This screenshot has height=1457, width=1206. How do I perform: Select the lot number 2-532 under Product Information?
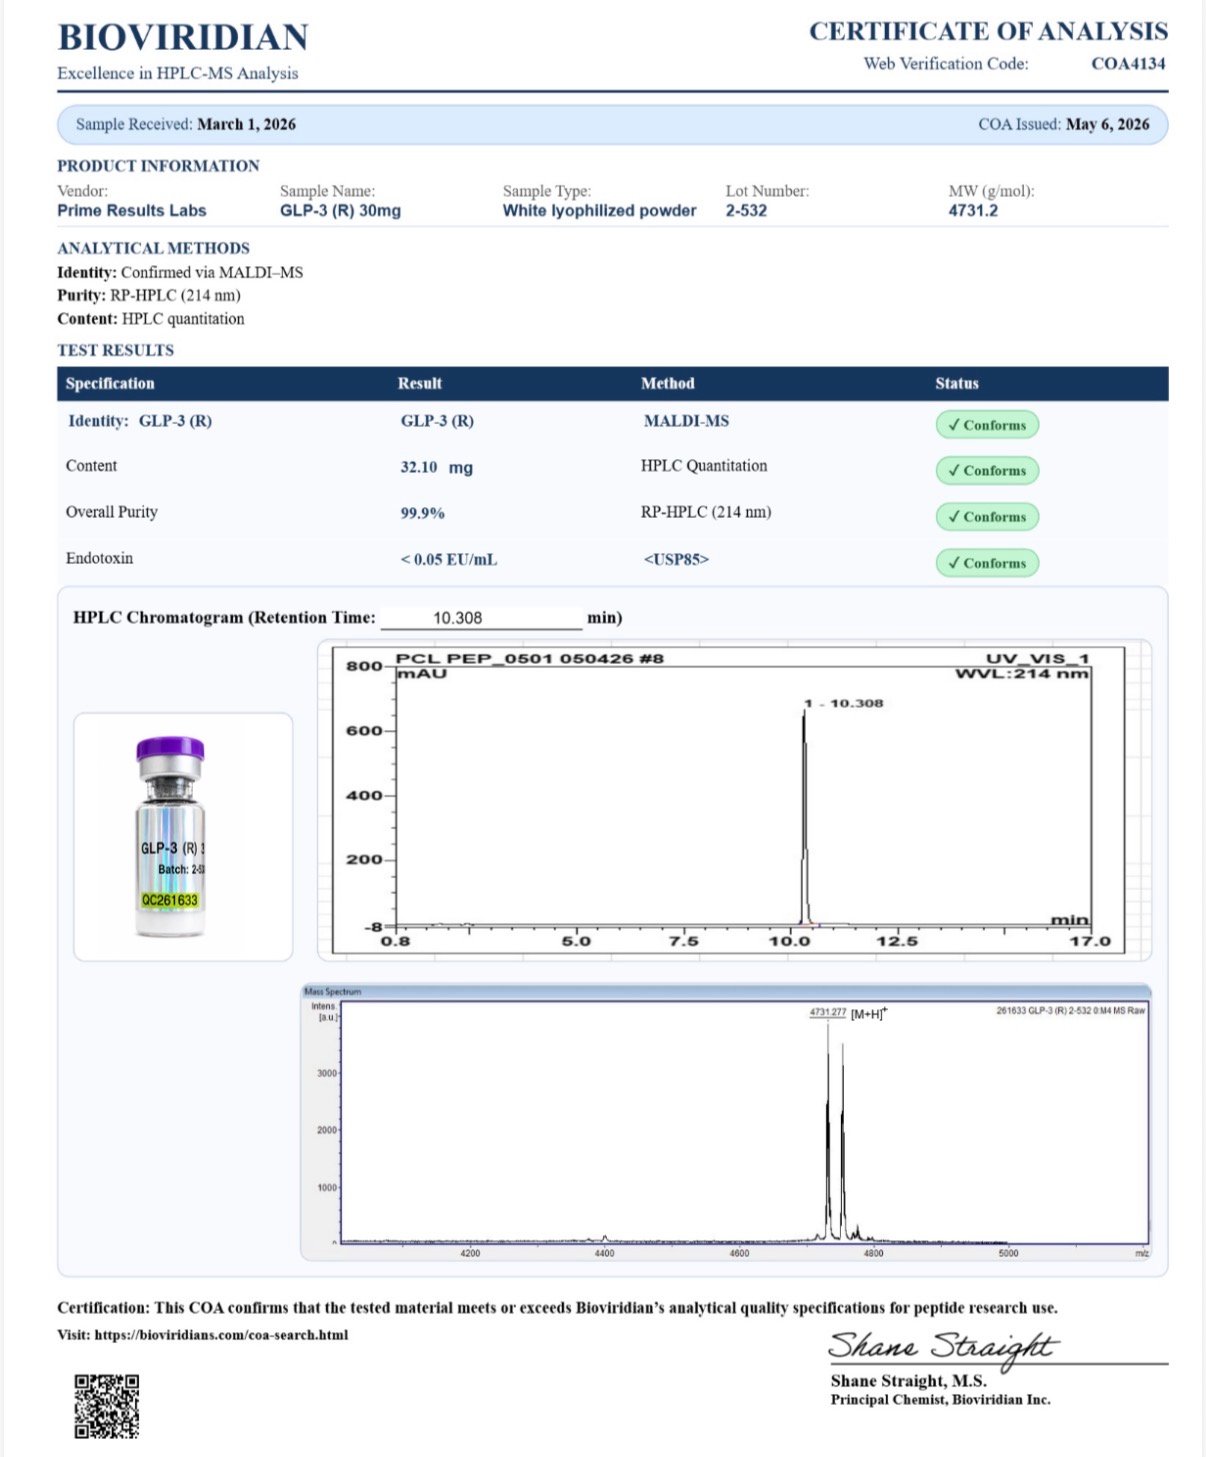tap(746, 211)
